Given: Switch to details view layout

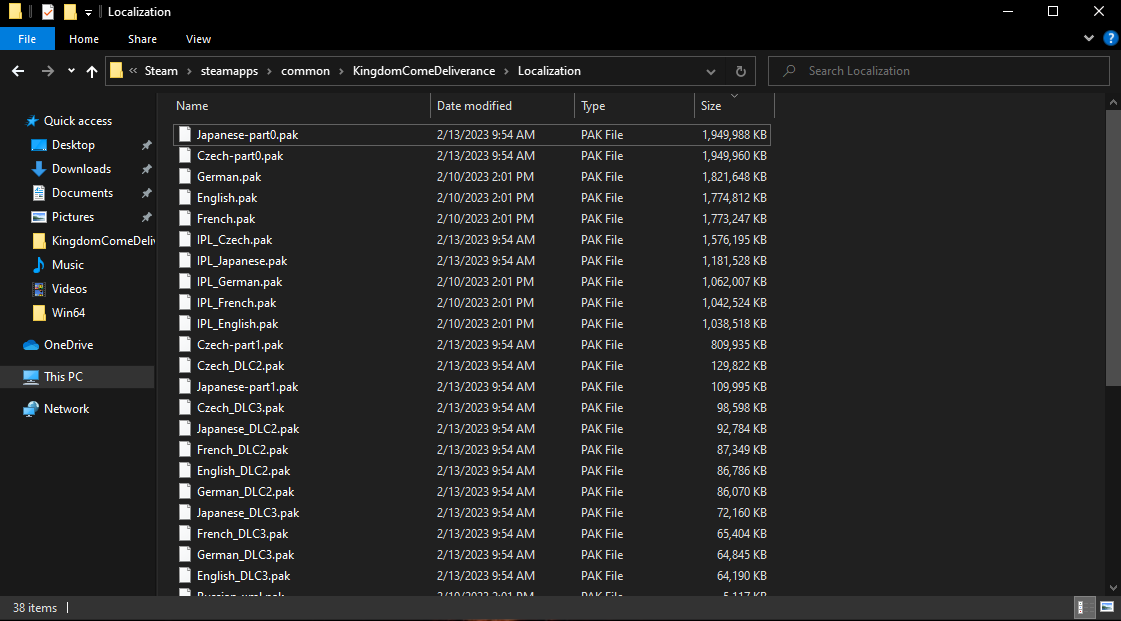Looking at the screenshot, I should coord(1085,607).
